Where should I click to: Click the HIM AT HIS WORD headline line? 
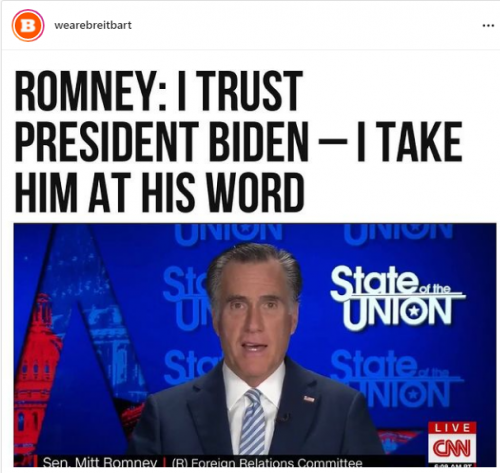click(159, 193)
